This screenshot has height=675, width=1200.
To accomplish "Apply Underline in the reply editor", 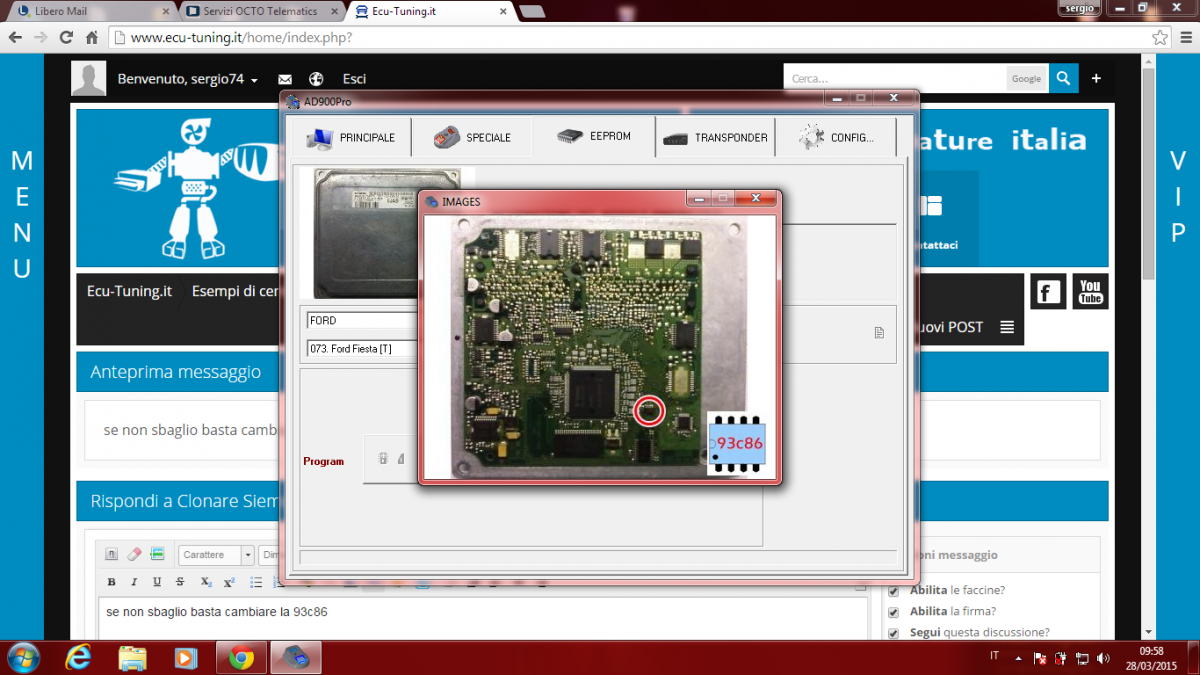I will coord(157,582).
